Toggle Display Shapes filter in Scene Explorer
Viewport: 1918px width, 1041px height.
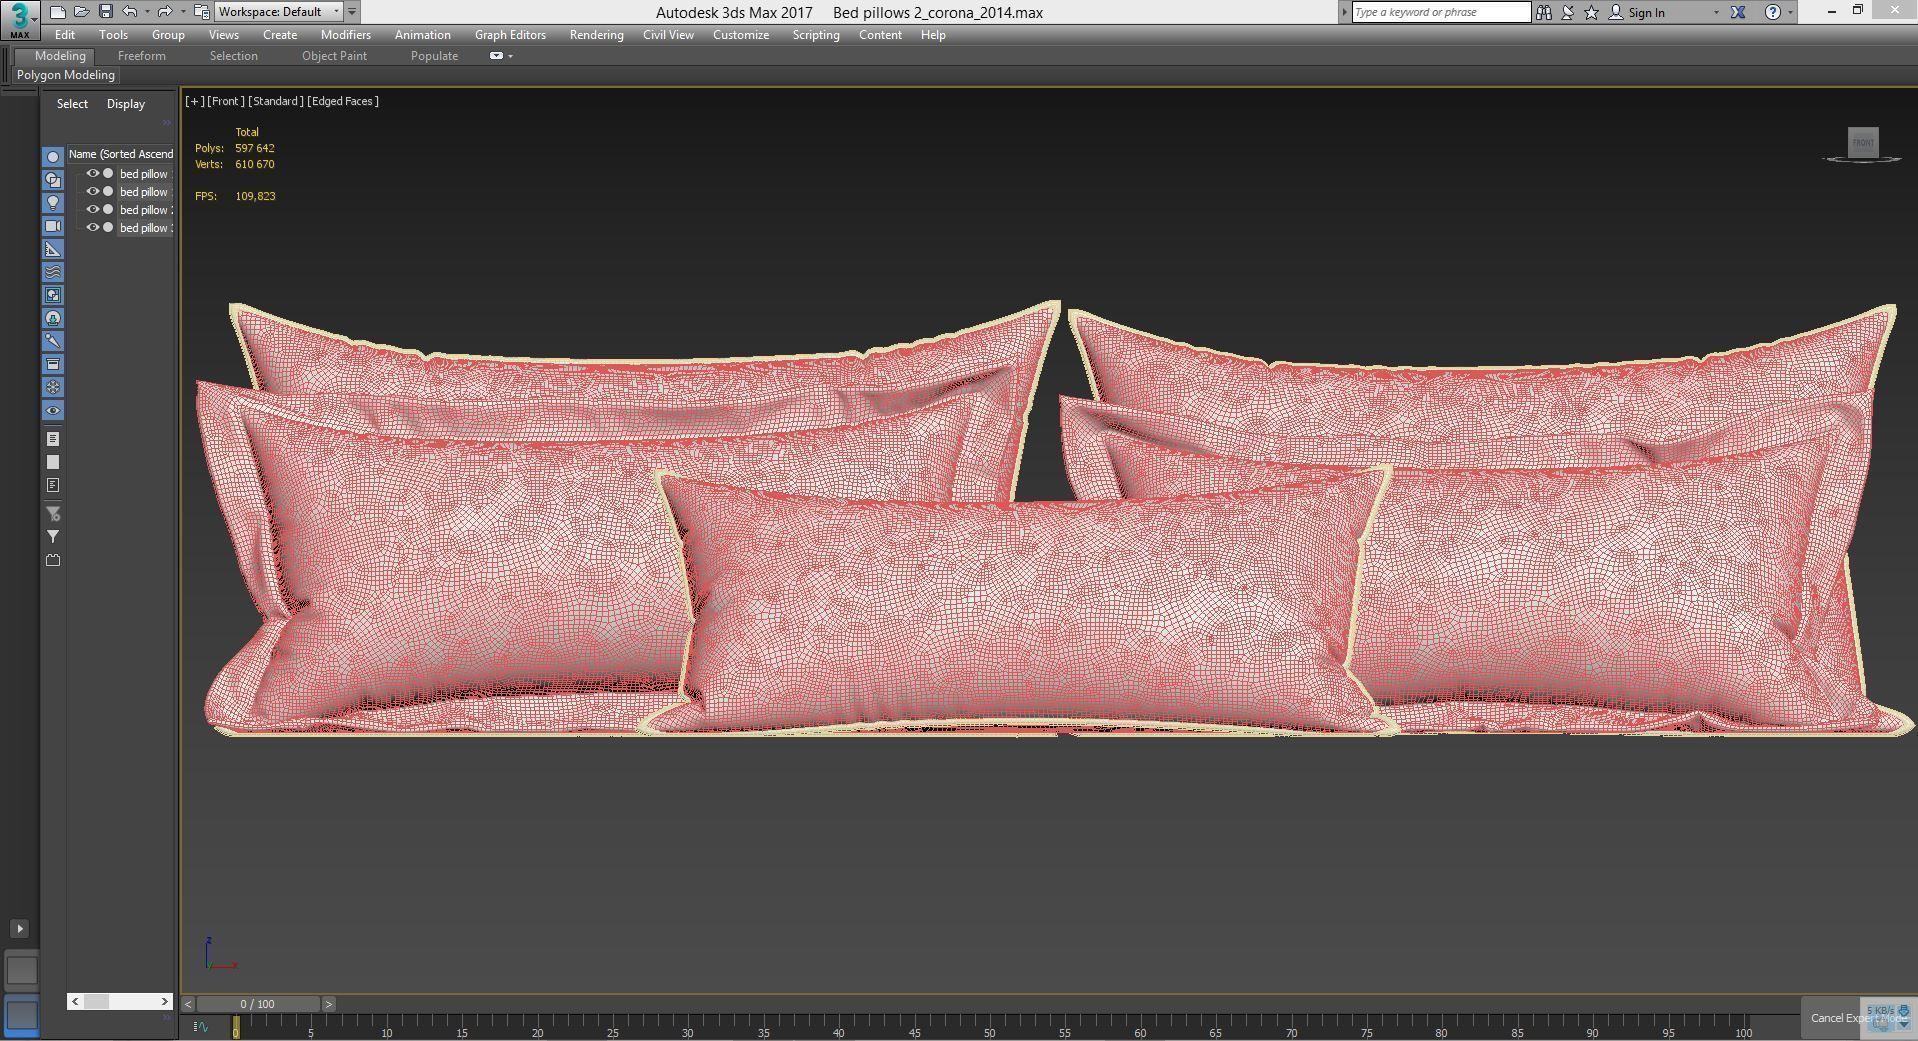point(53,180)
